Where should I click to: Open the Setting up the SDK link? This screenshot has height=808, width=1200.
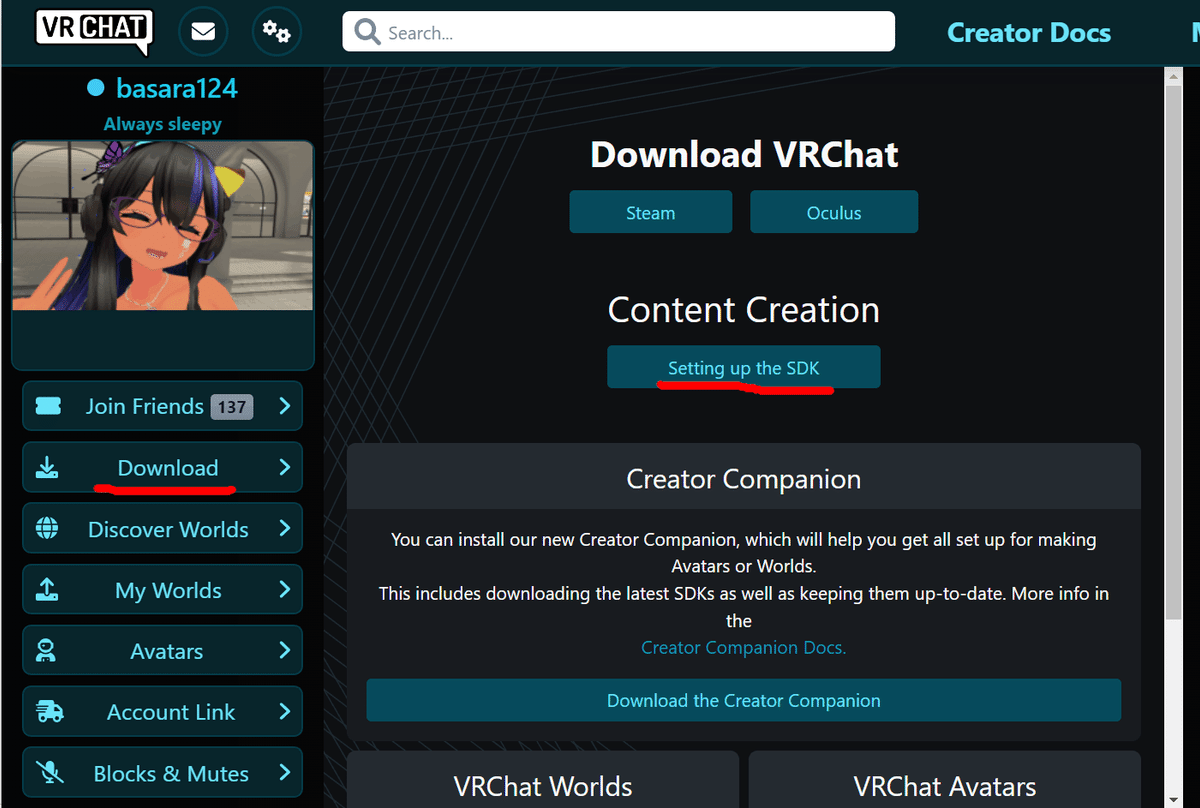[x=743, y=366]
